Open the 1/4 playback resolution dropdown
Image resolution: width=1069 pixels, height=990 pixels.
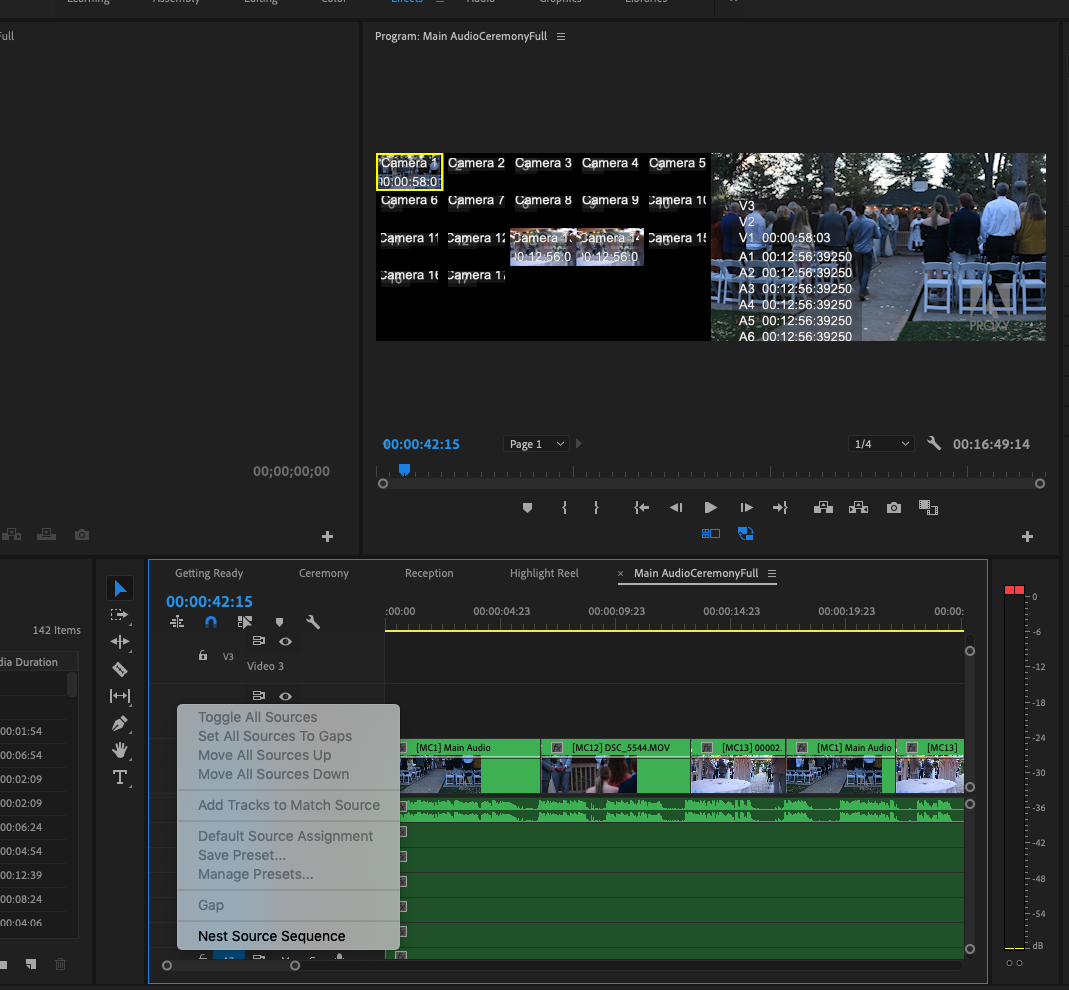click(x=880, y=443)
